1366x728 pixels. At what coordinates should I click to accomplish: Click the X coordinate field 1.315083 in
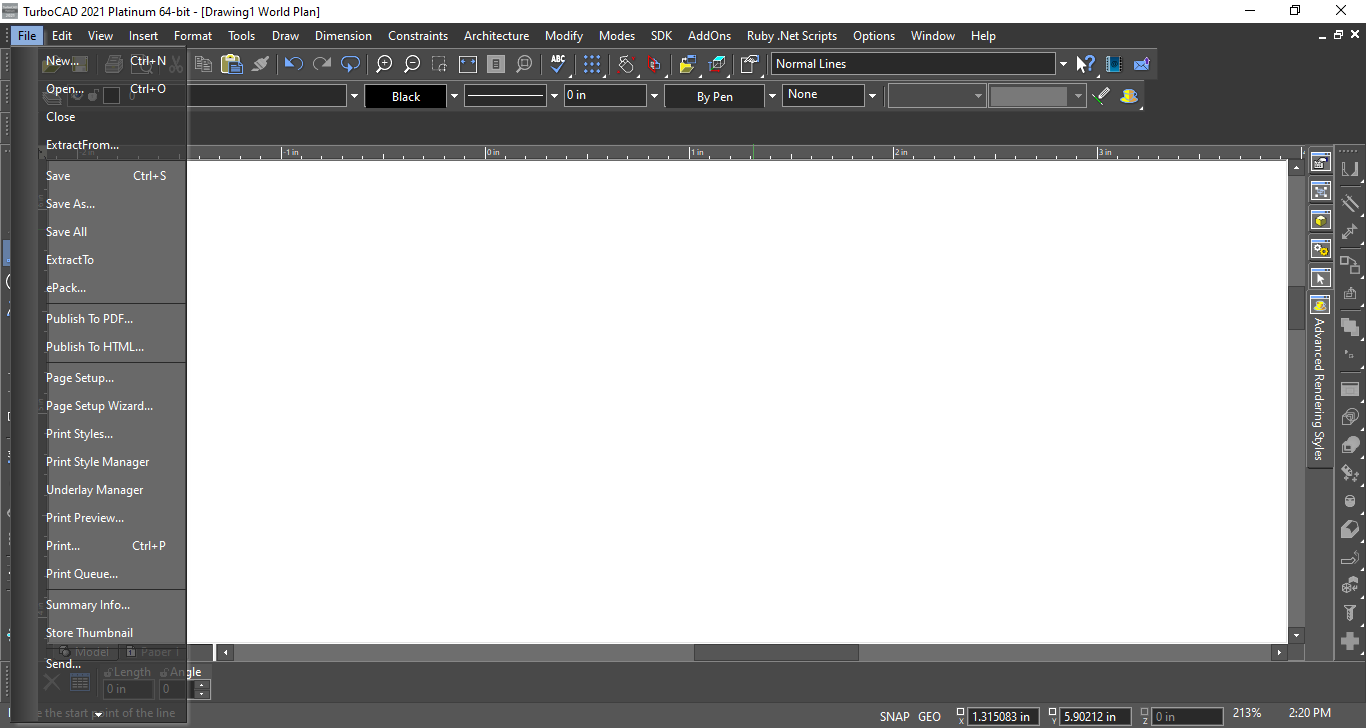1005,716
